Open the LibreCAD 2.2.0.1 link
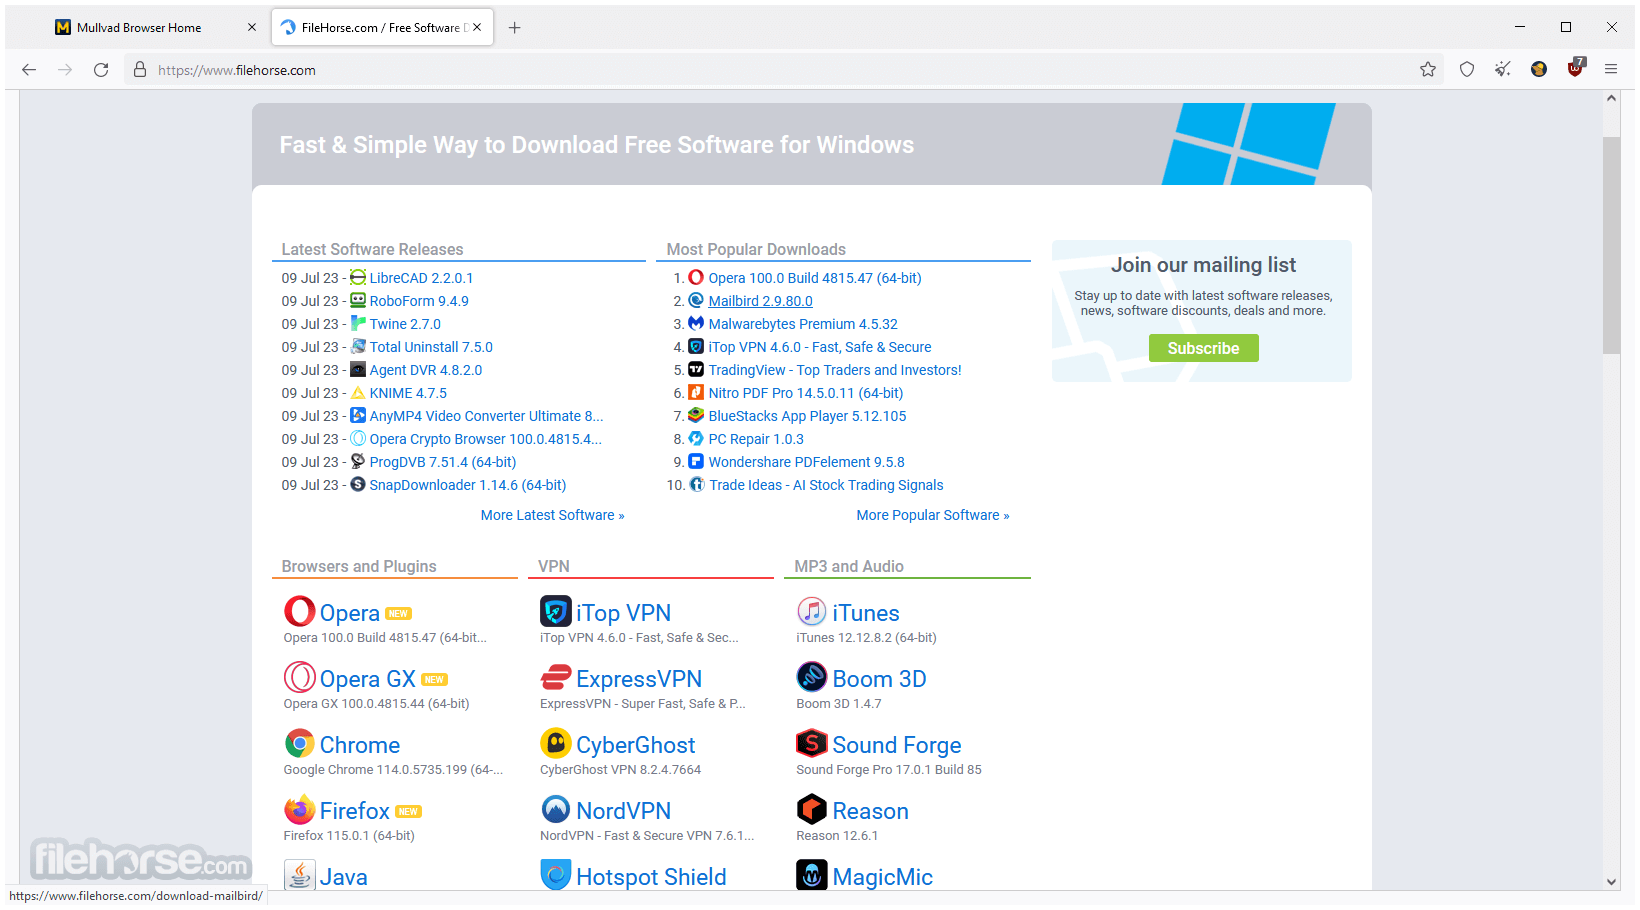The height and width of the screenshot is (910, 1640). (x=421, y=278)
